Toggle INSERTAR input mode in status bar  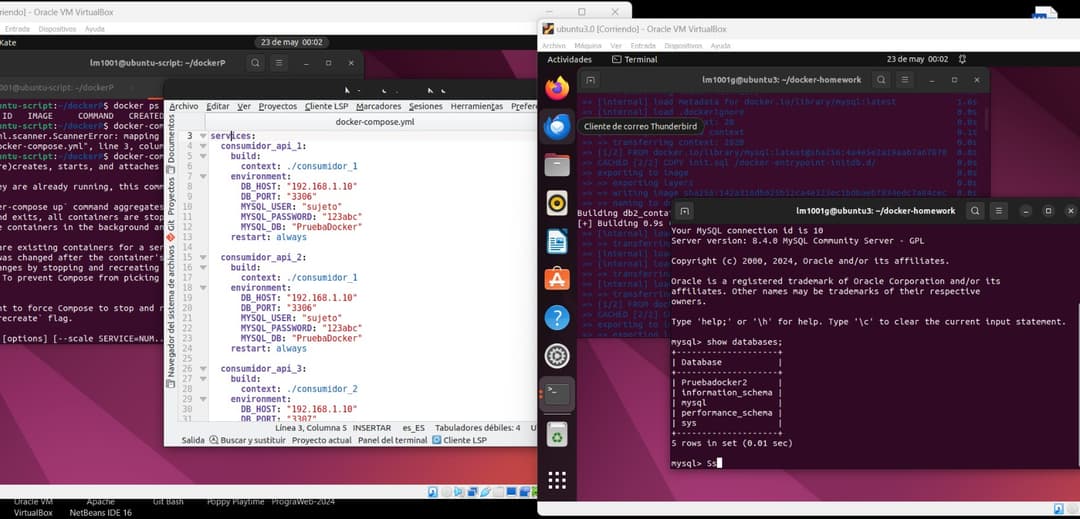click(372, 427)
